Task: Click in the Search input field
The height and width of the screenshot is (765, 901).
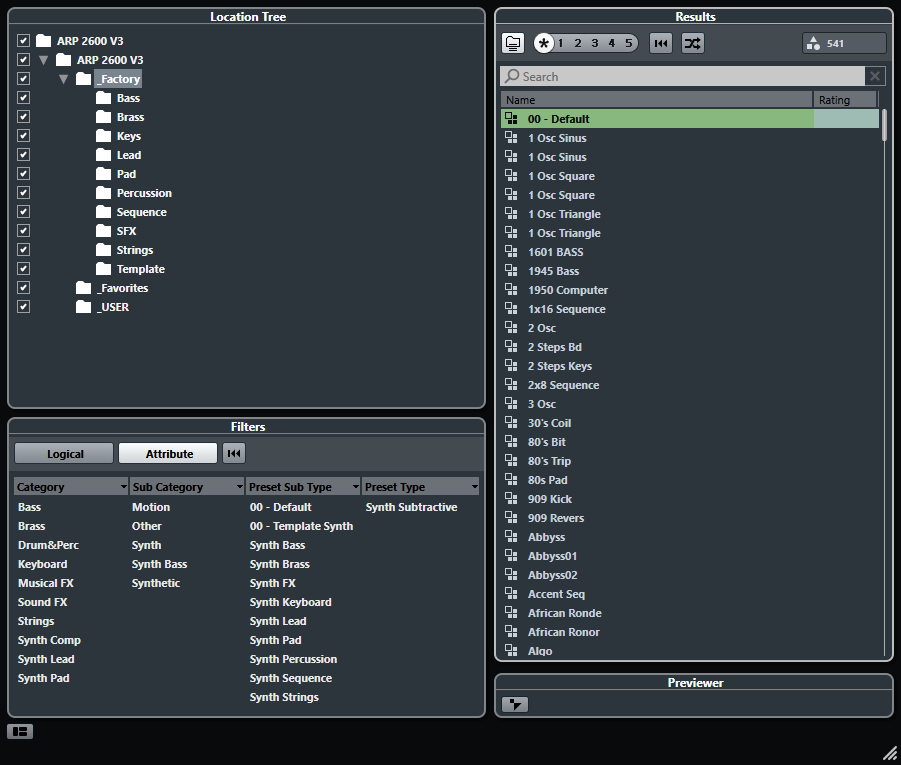Action: coord(683,76)
